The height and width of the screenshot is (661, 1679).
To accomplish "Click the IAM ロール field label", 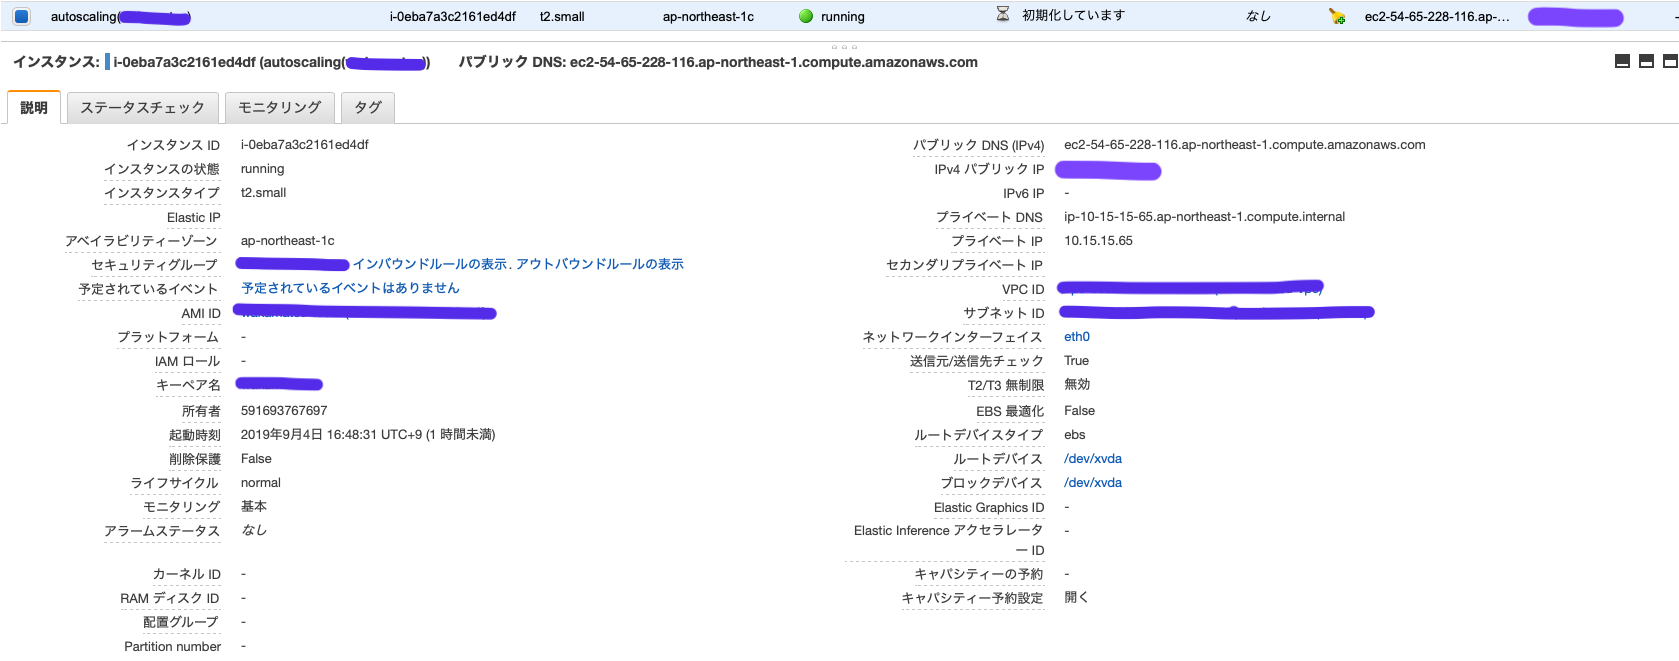I will coord(187,362).
